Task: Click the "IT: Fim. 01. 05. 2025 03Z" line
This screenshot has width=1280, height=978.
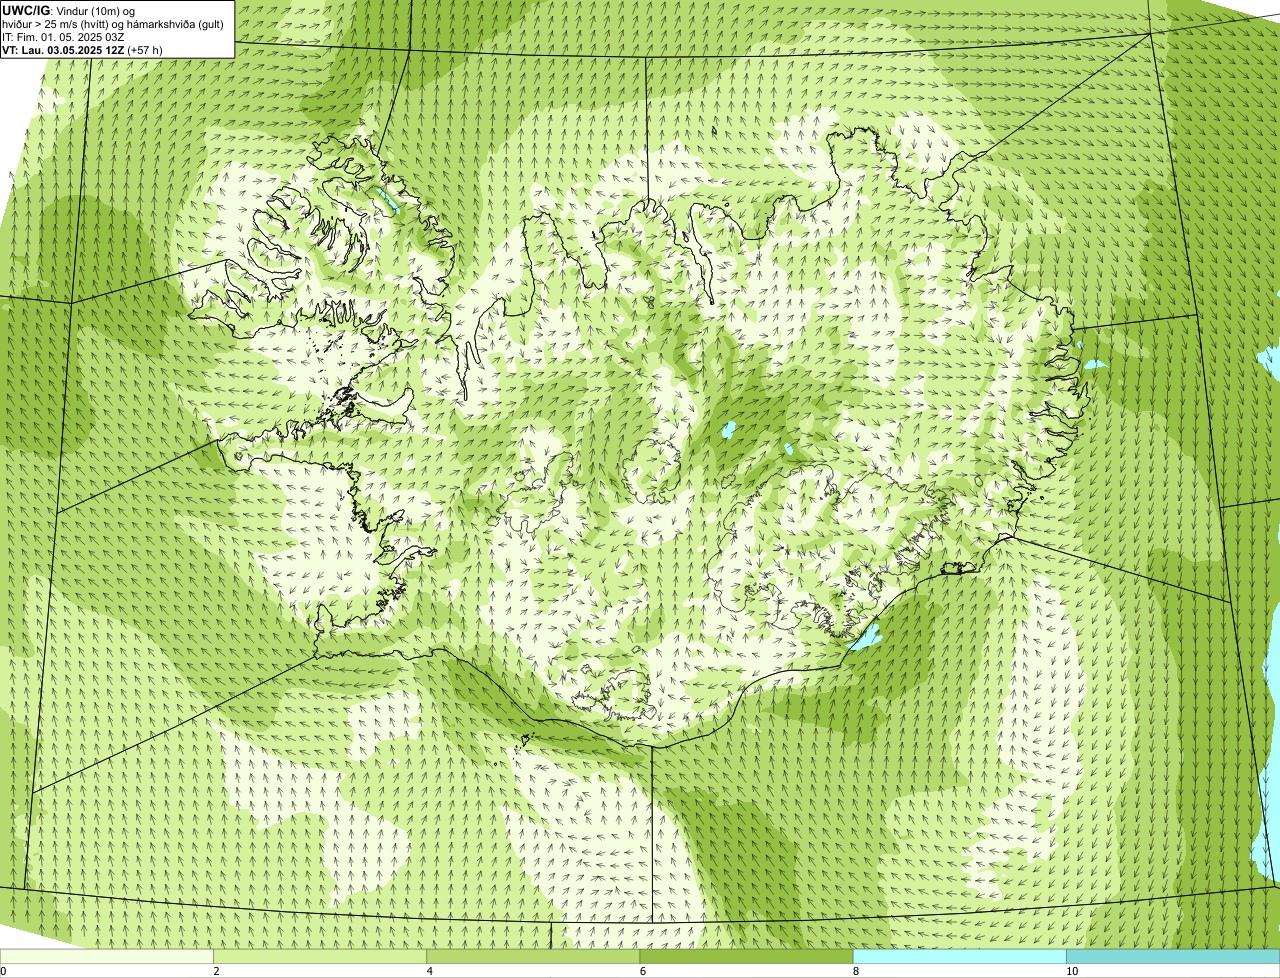Action: (x=61, y=36)
